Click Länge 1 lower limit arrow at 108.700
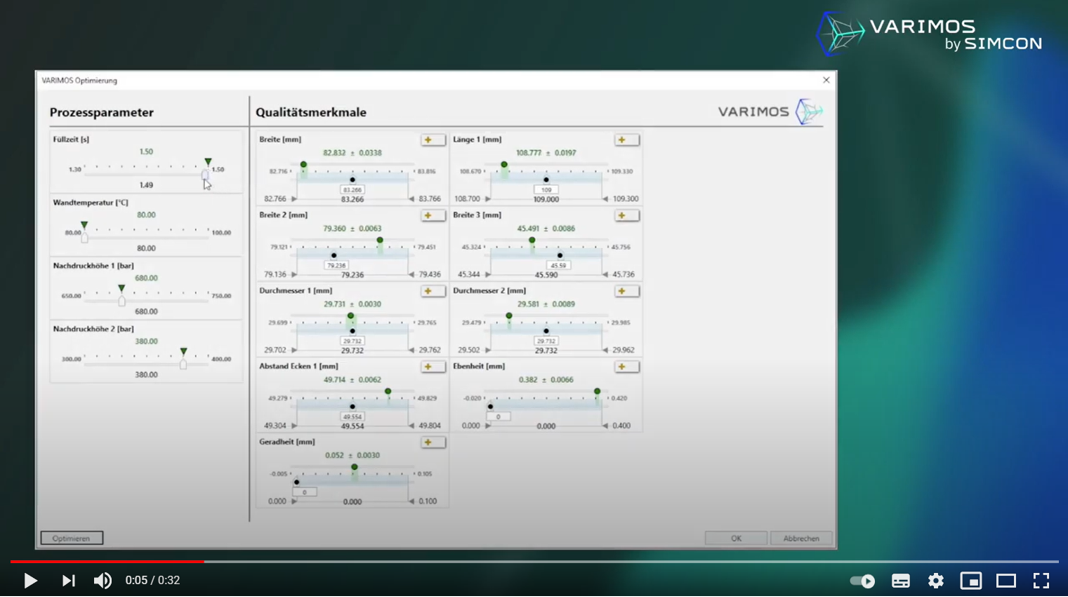The image size is (1068, 597). 488,199
